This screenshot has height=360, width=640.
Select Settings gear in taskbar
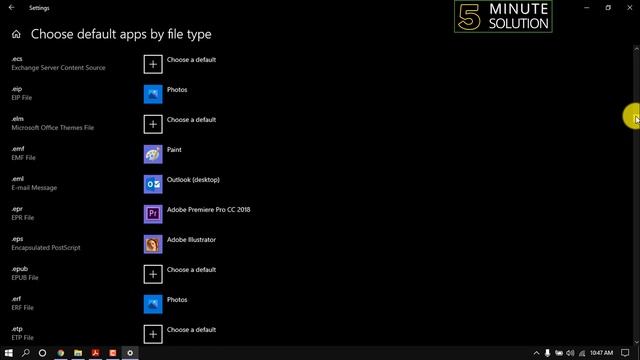130,353
